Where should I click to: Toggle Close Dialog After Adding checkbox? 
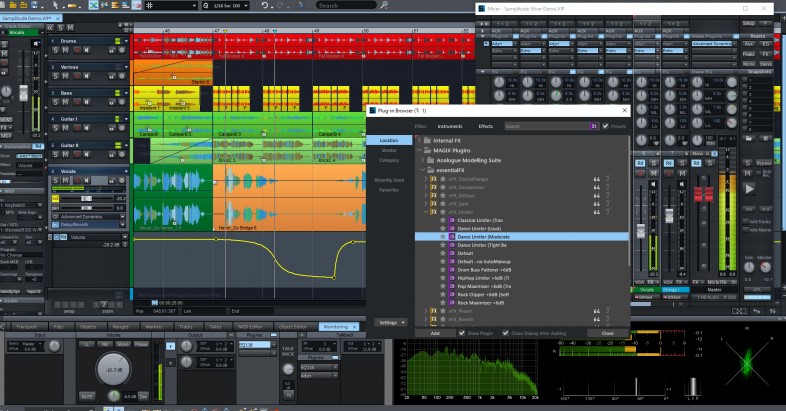[x=505, y=333]
